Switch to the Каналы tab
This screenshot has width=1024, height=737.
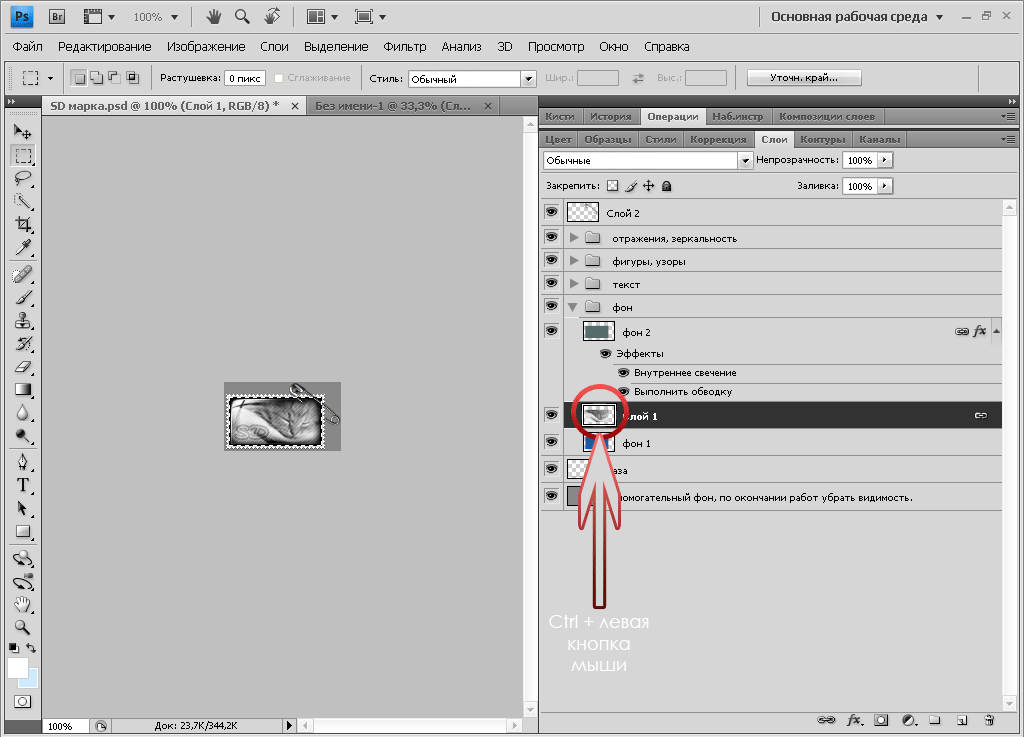[880, 139]
